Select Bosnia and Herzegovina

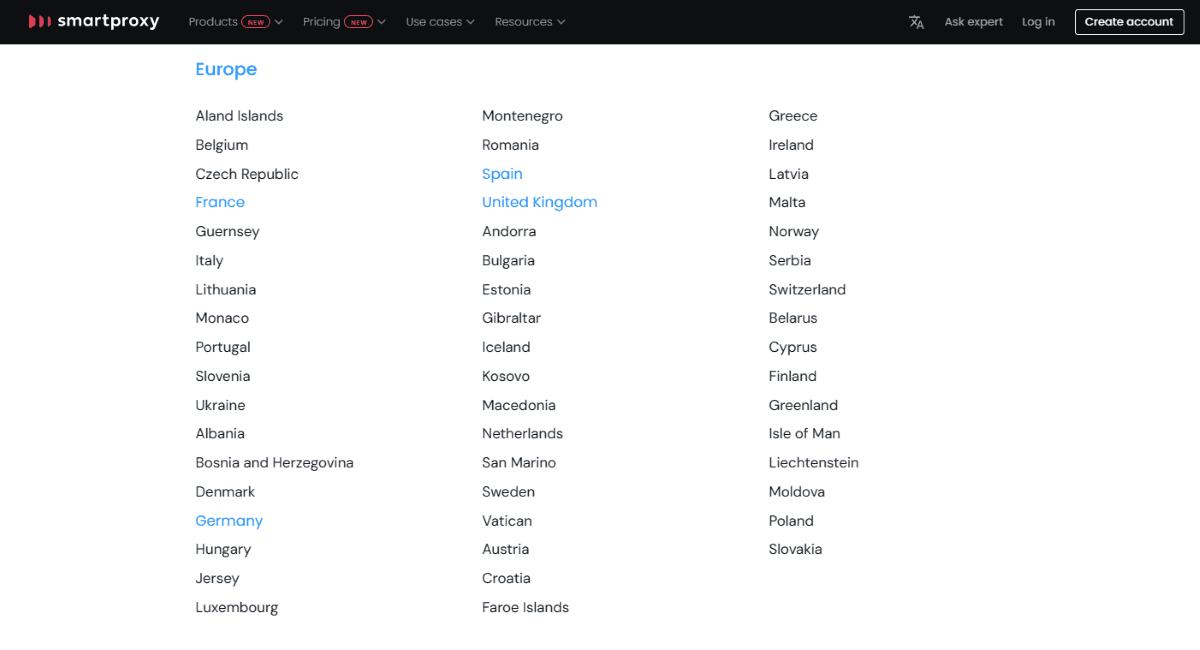click(274, 462)
